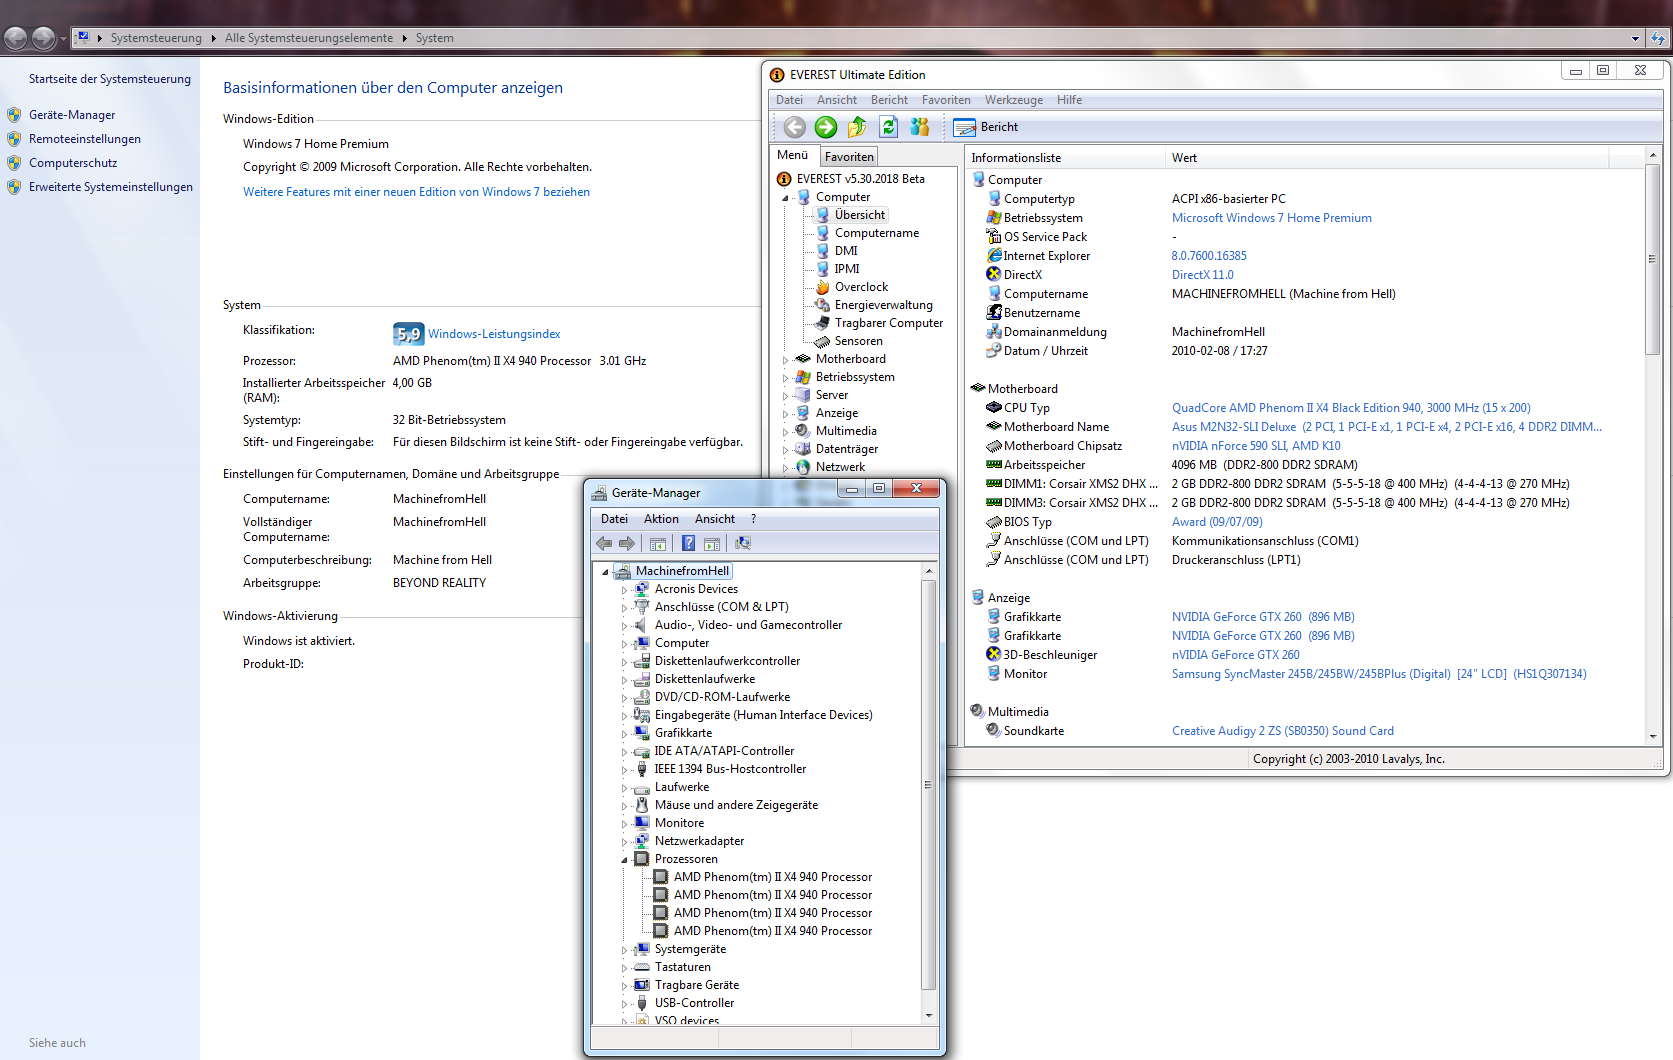Collapse MachinefromHell root node in Geräte-Manager

tap(606, 572)
